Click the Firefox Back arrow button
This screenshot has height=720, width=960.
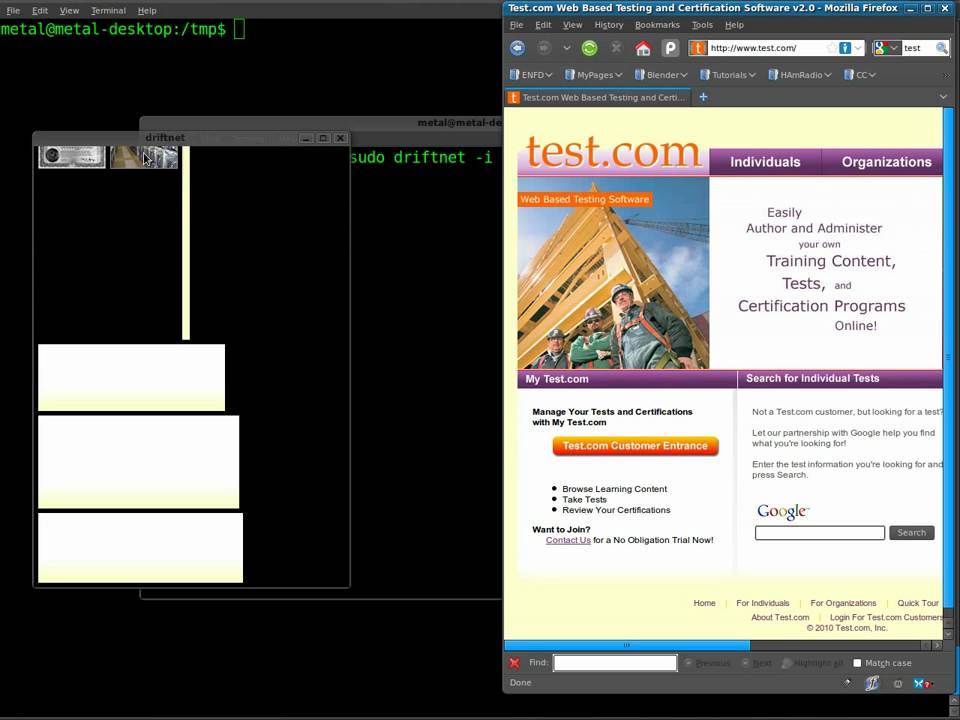(x=517, y=48)
